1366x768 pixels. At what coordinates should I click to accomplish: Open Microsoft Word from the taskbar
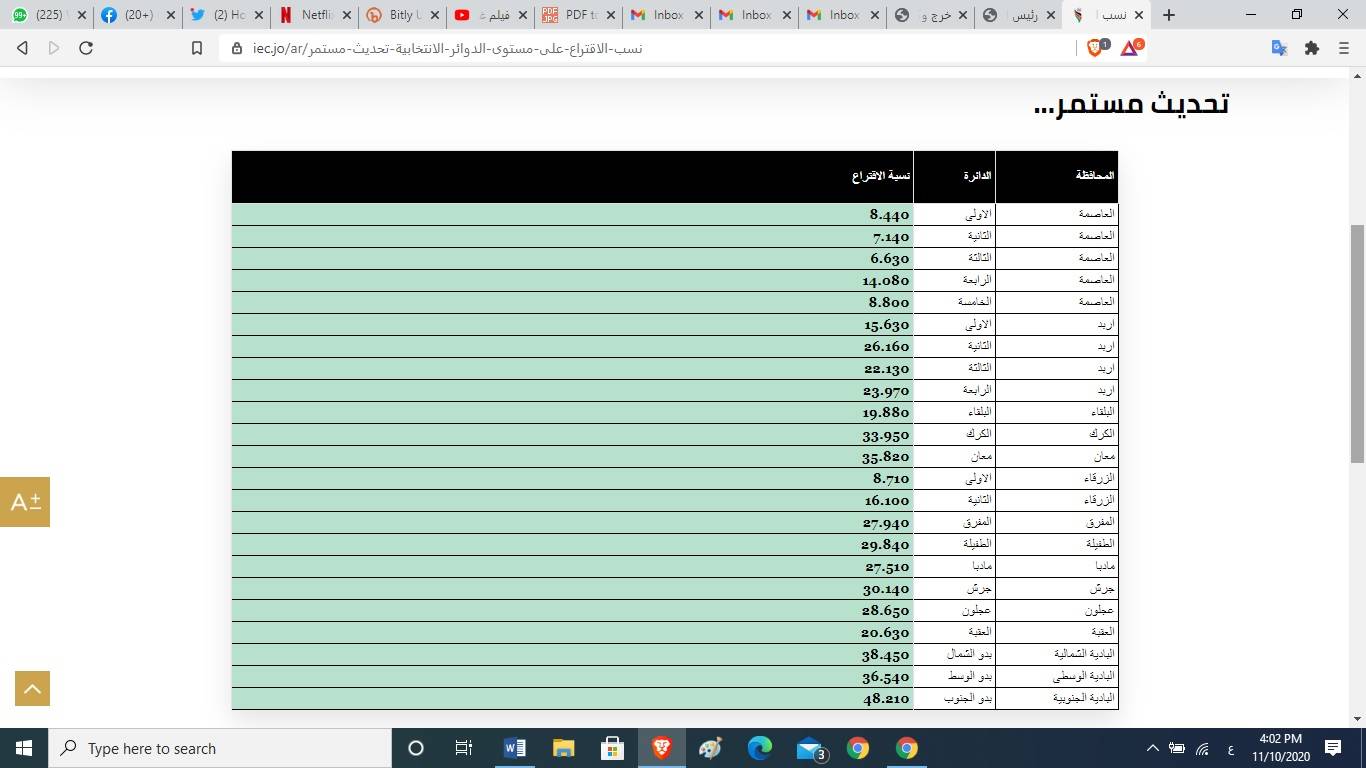tap(515, 748)
